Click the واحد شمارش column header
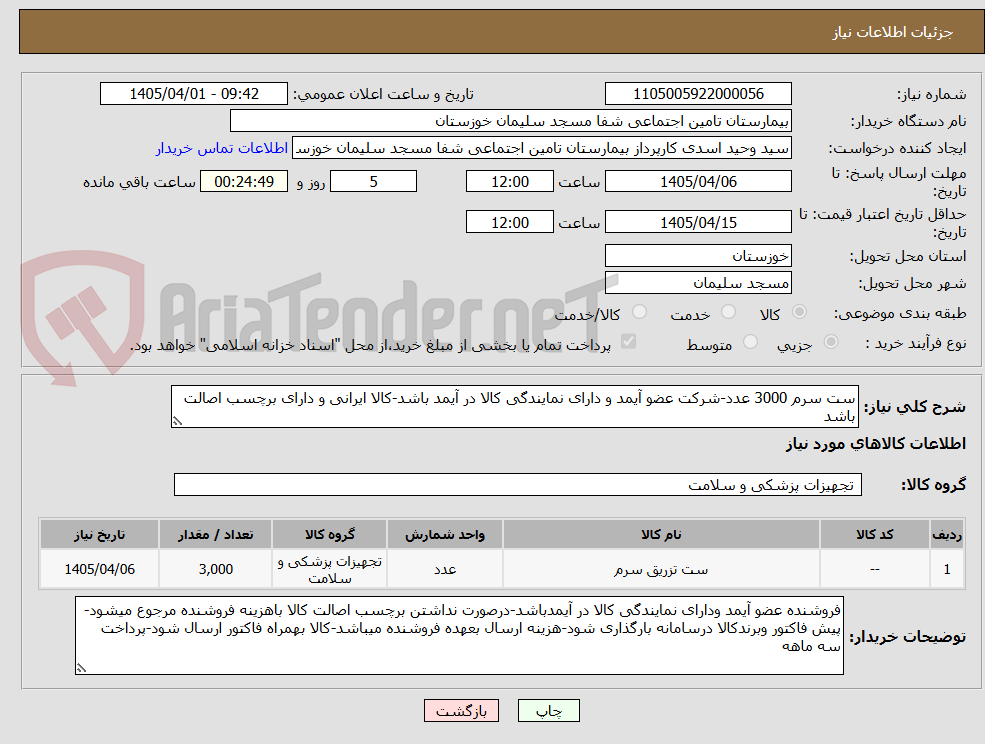985x744 pixels. point(445,534)
